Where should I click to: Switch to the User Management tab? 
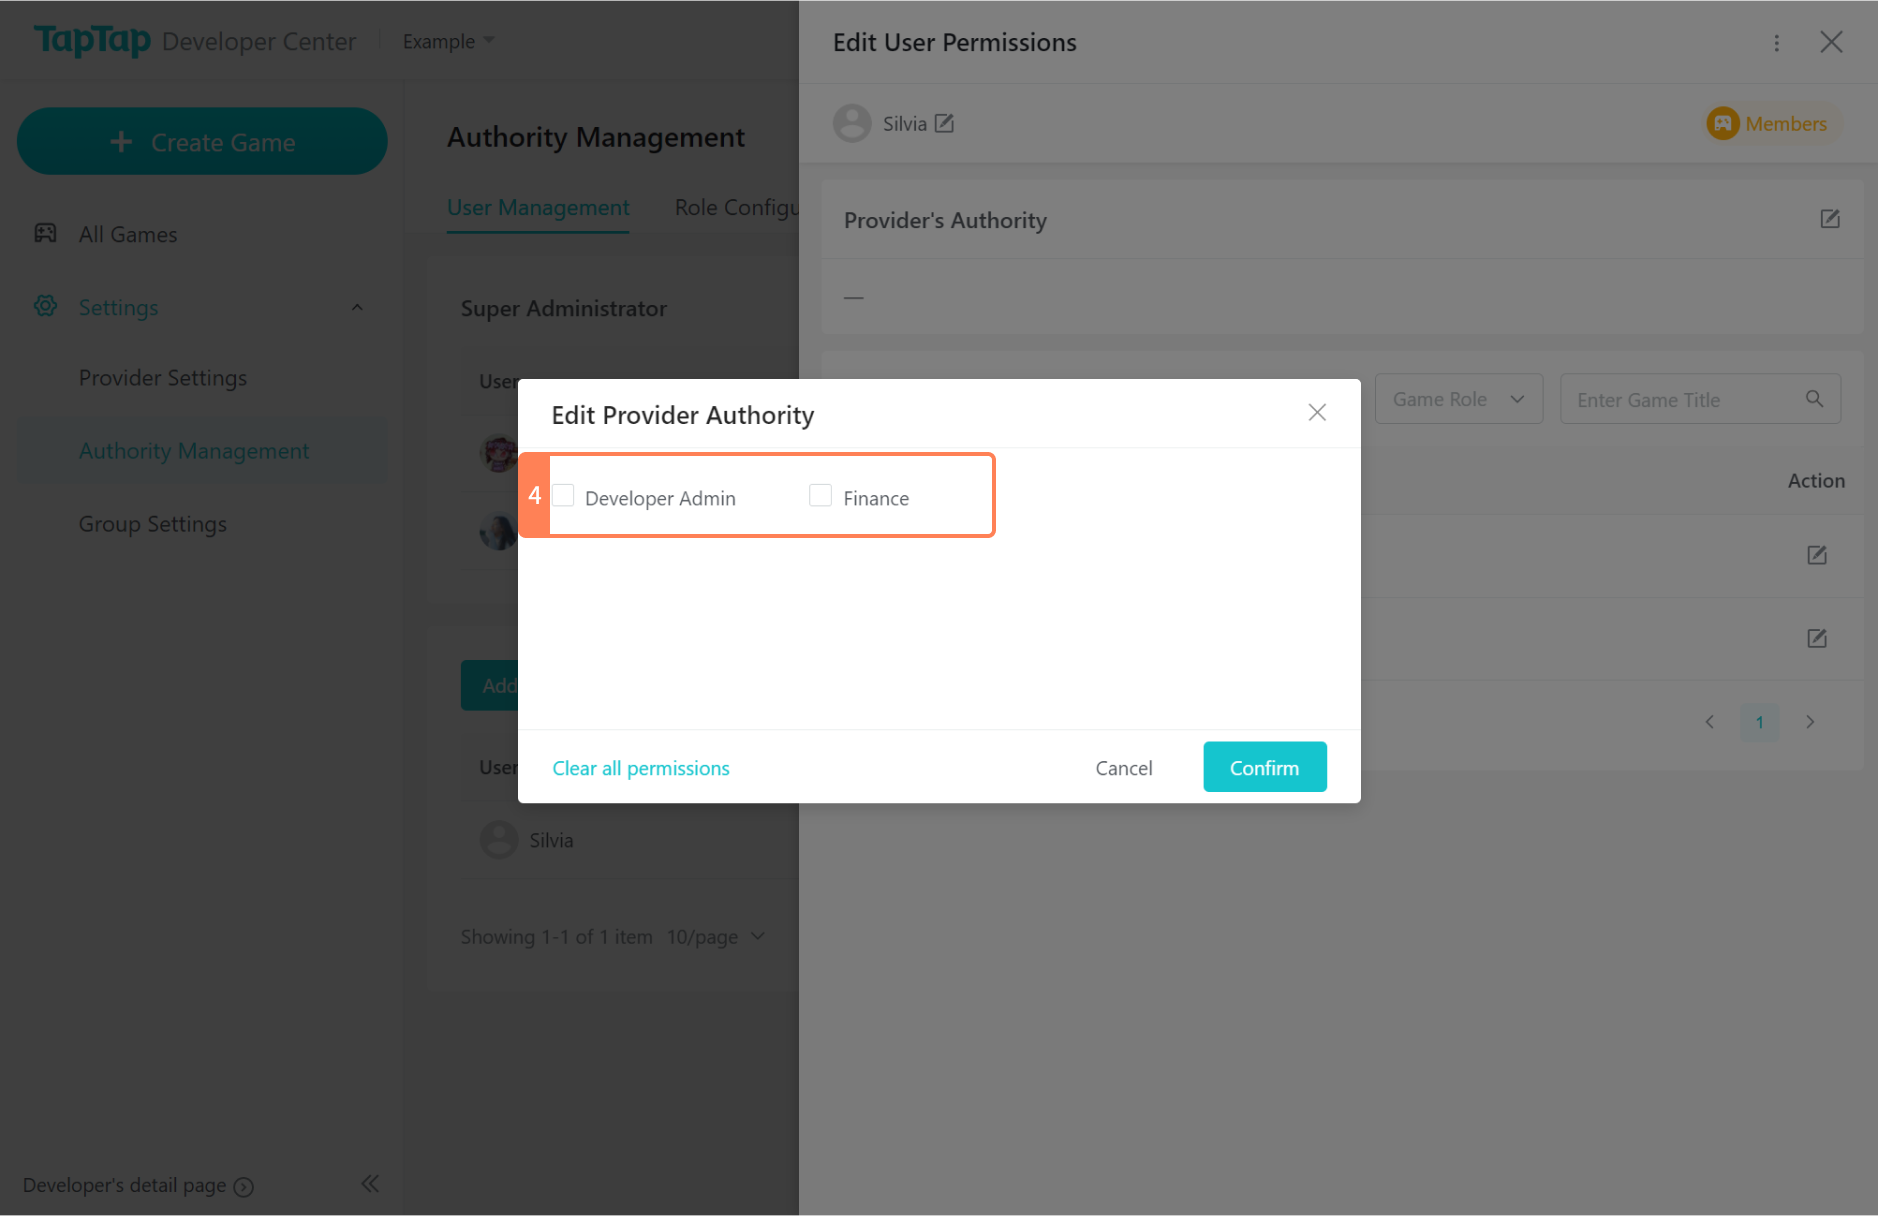538,208
